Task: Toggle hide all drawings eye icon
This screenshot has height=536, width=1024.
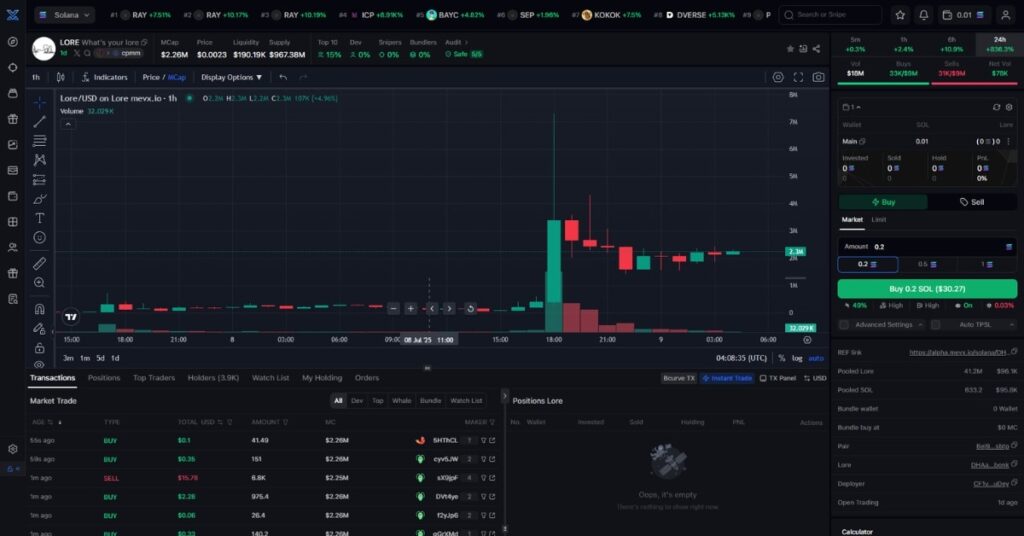Action: point(40,365)
